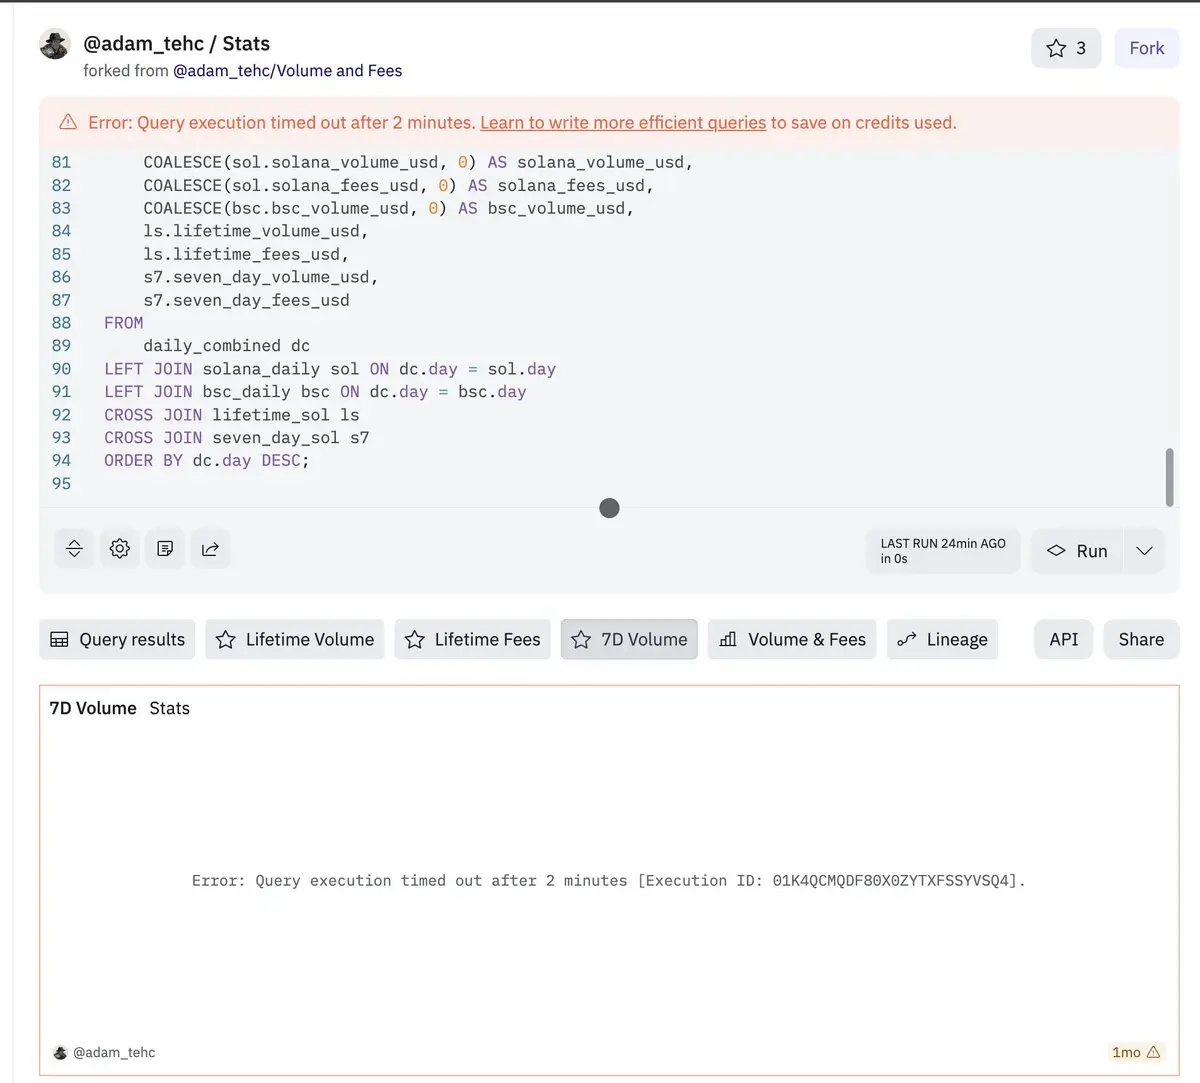The image size is (1200, 1083).
Task: Click the export arrow icon in editor toolbar
Action: 210,549
